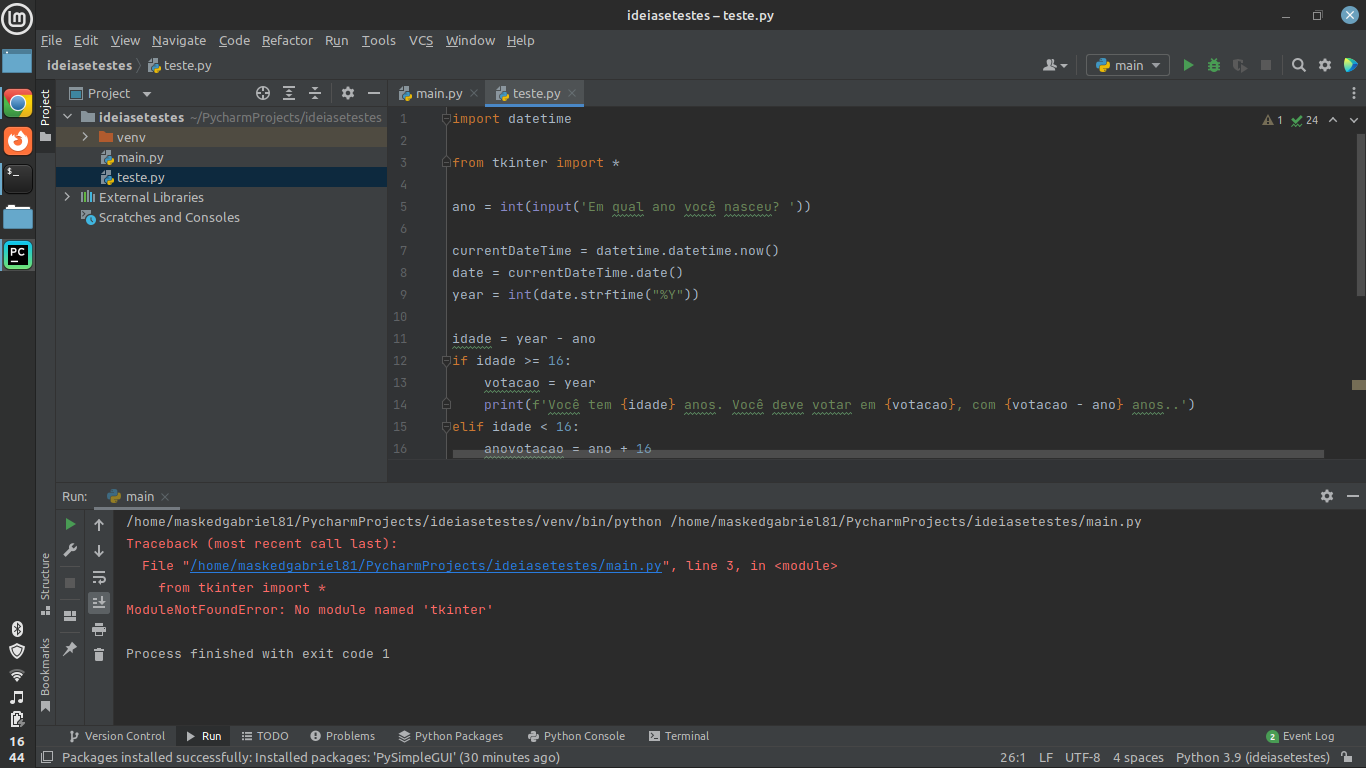Expand External Libraries node

point(66,197)
